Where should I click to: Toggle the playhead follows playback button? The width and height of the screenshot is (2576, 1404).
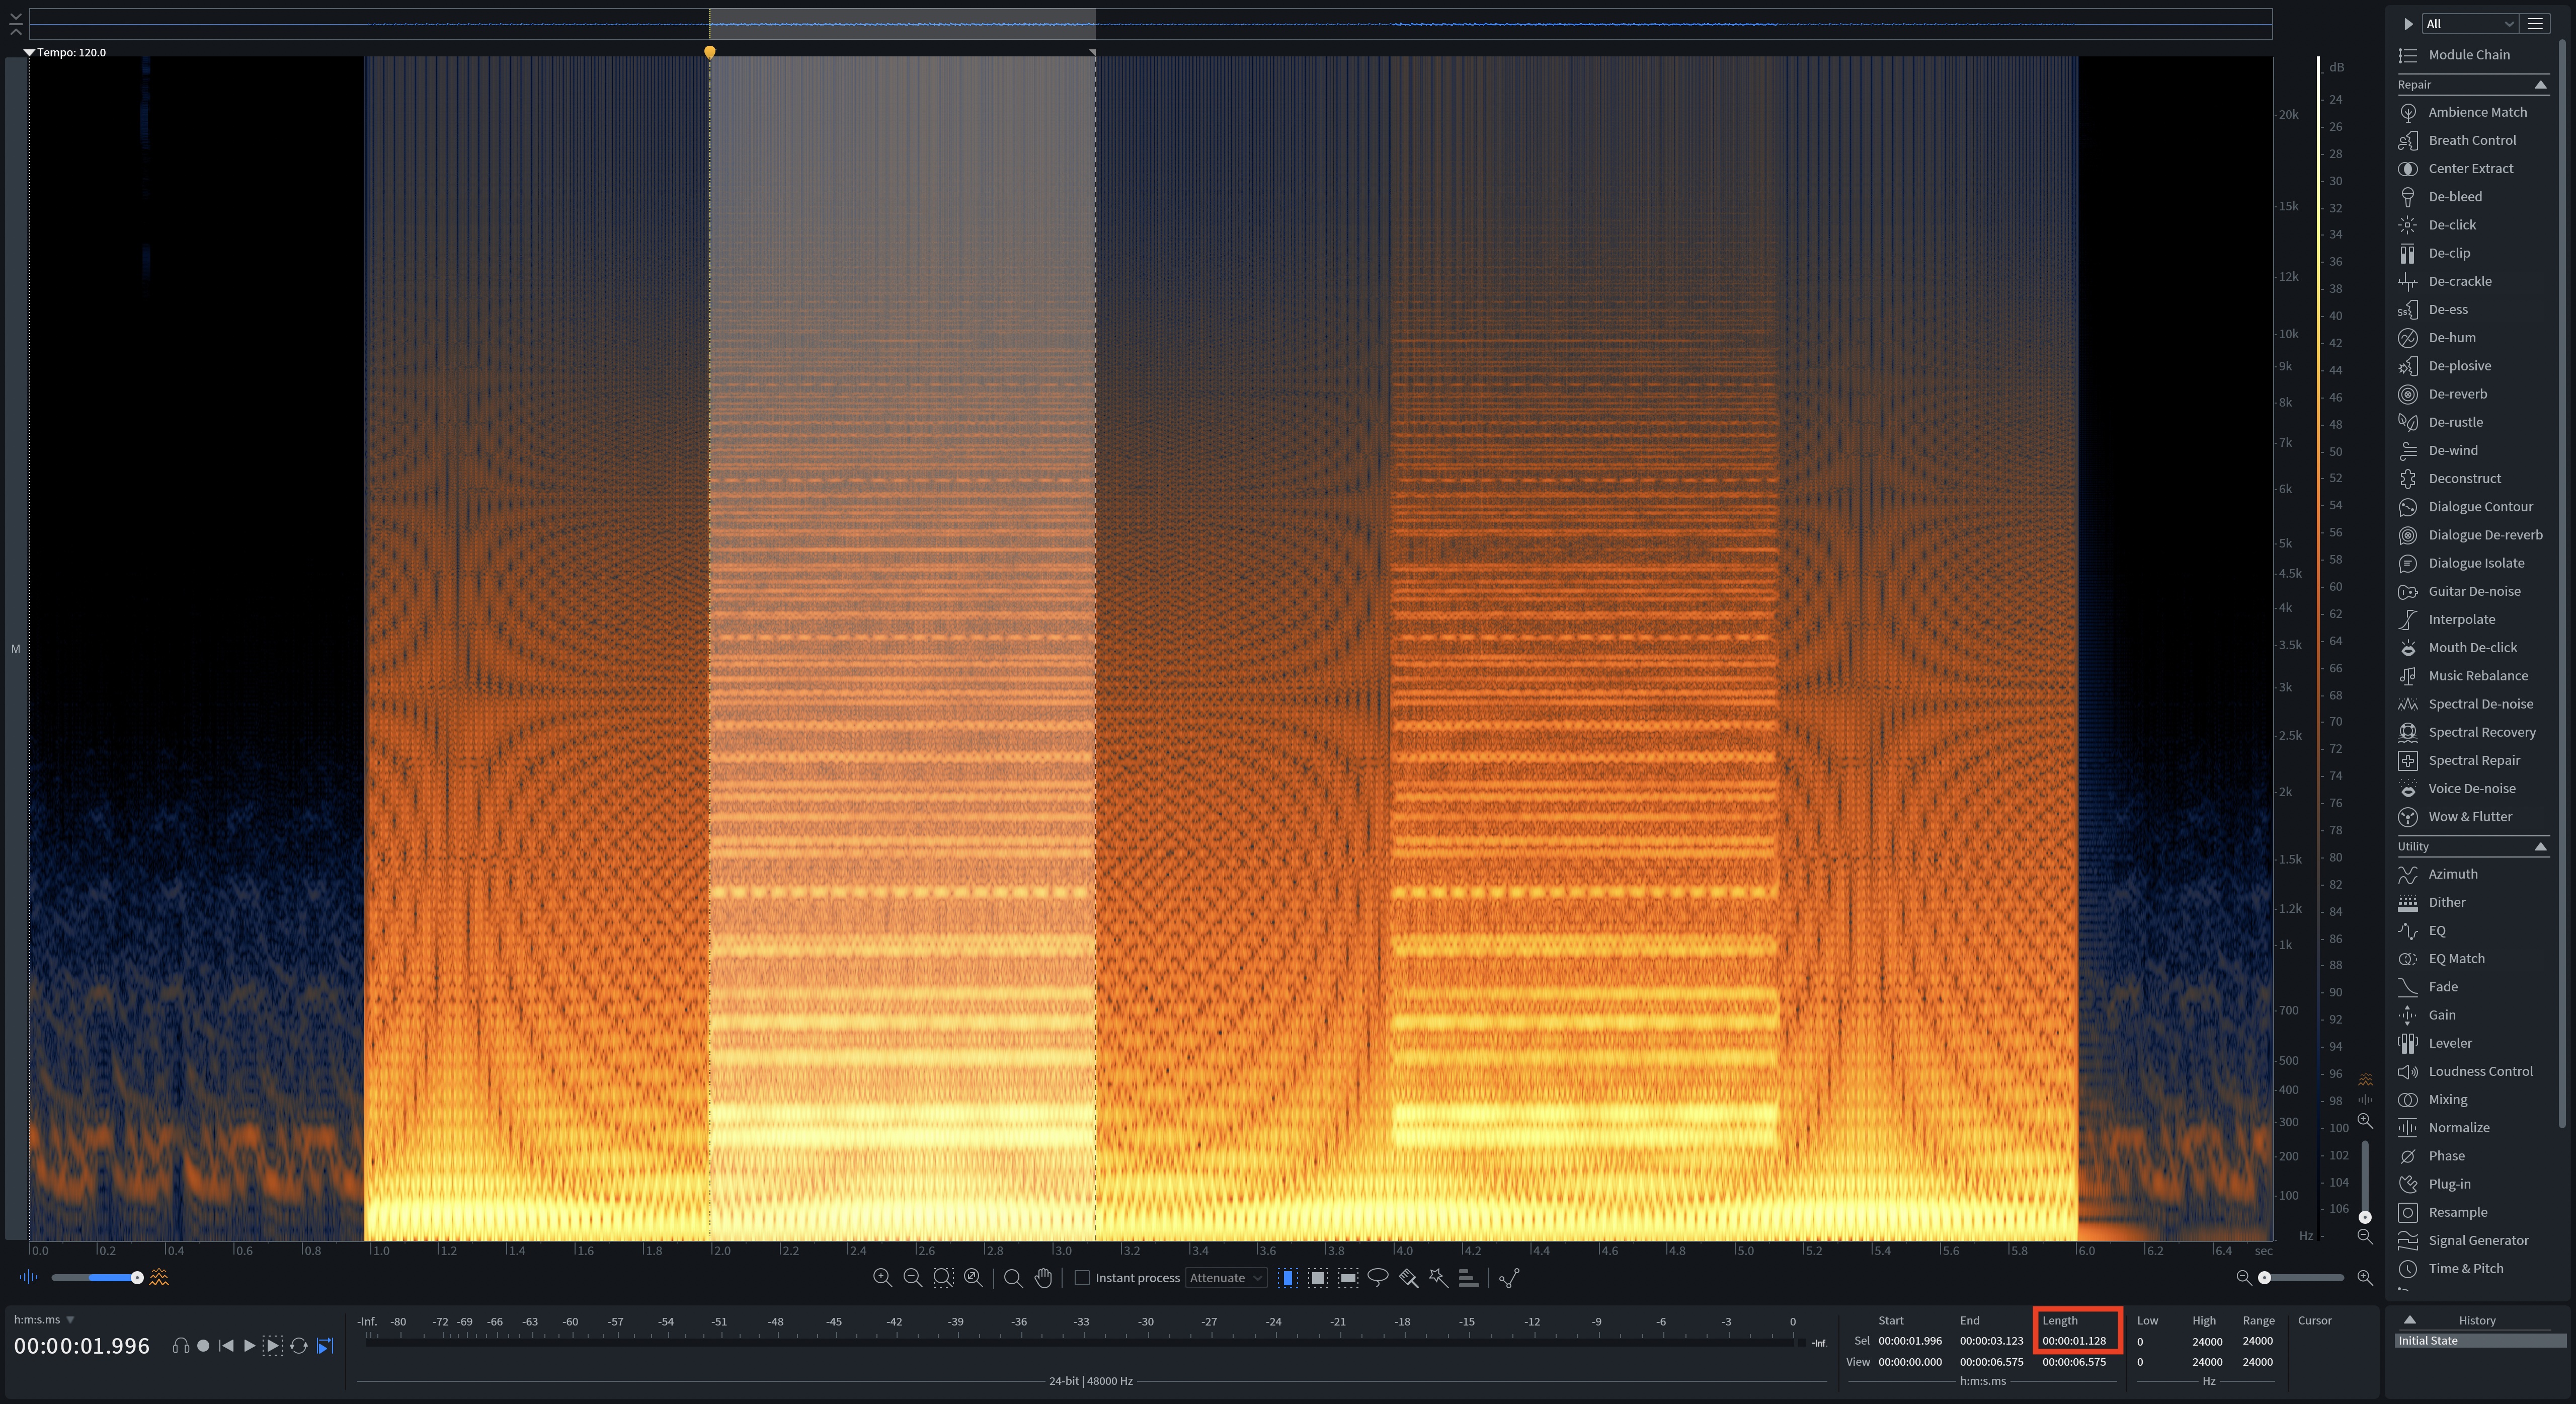click(x=324, y=1346)
